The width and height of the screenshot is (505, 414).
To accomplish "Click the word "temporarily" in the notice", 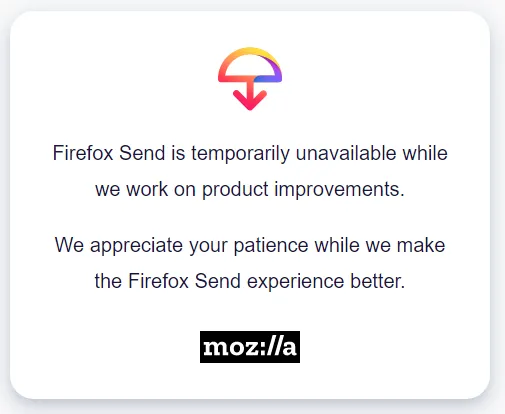I will pyautogui.click(x=240, y=154).
